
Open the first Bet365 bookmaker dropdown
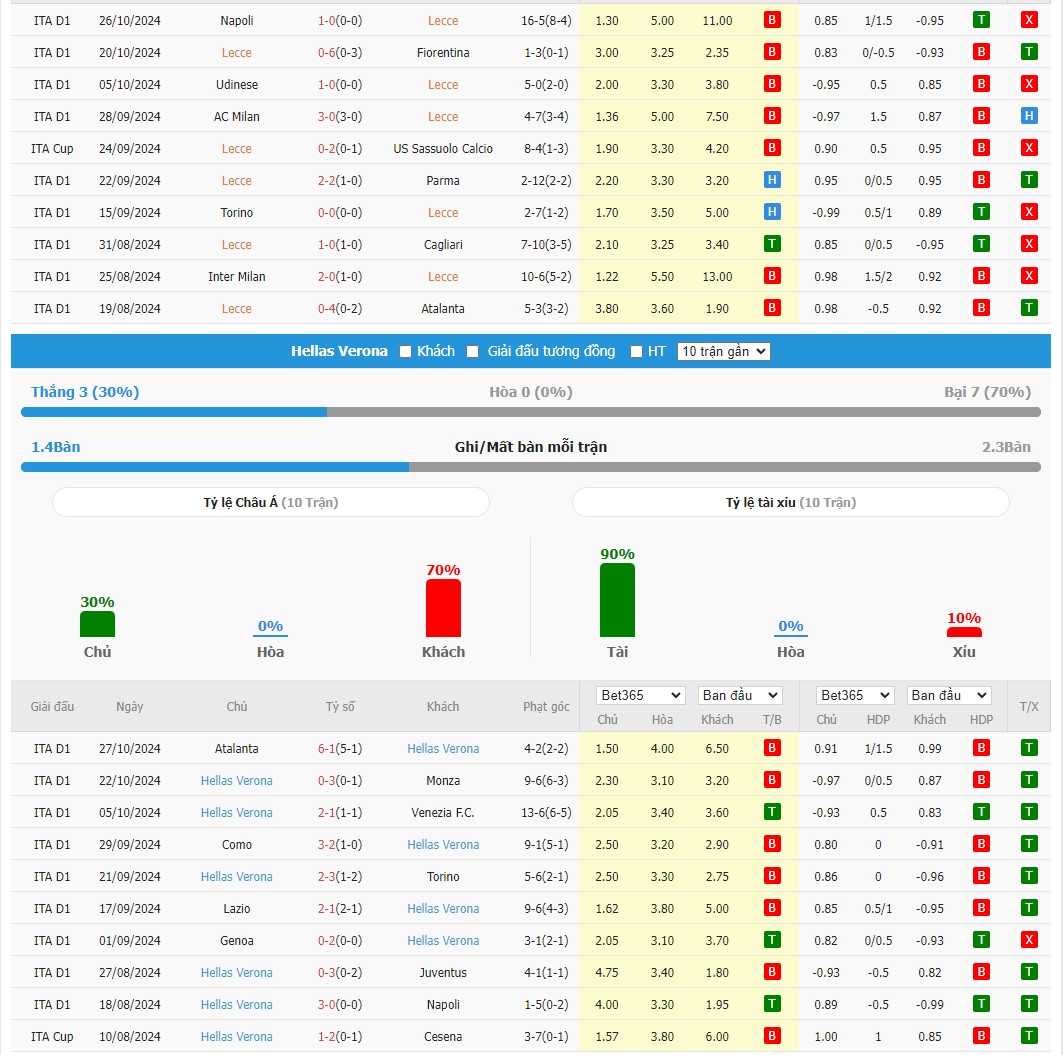[x=641, y=695]
